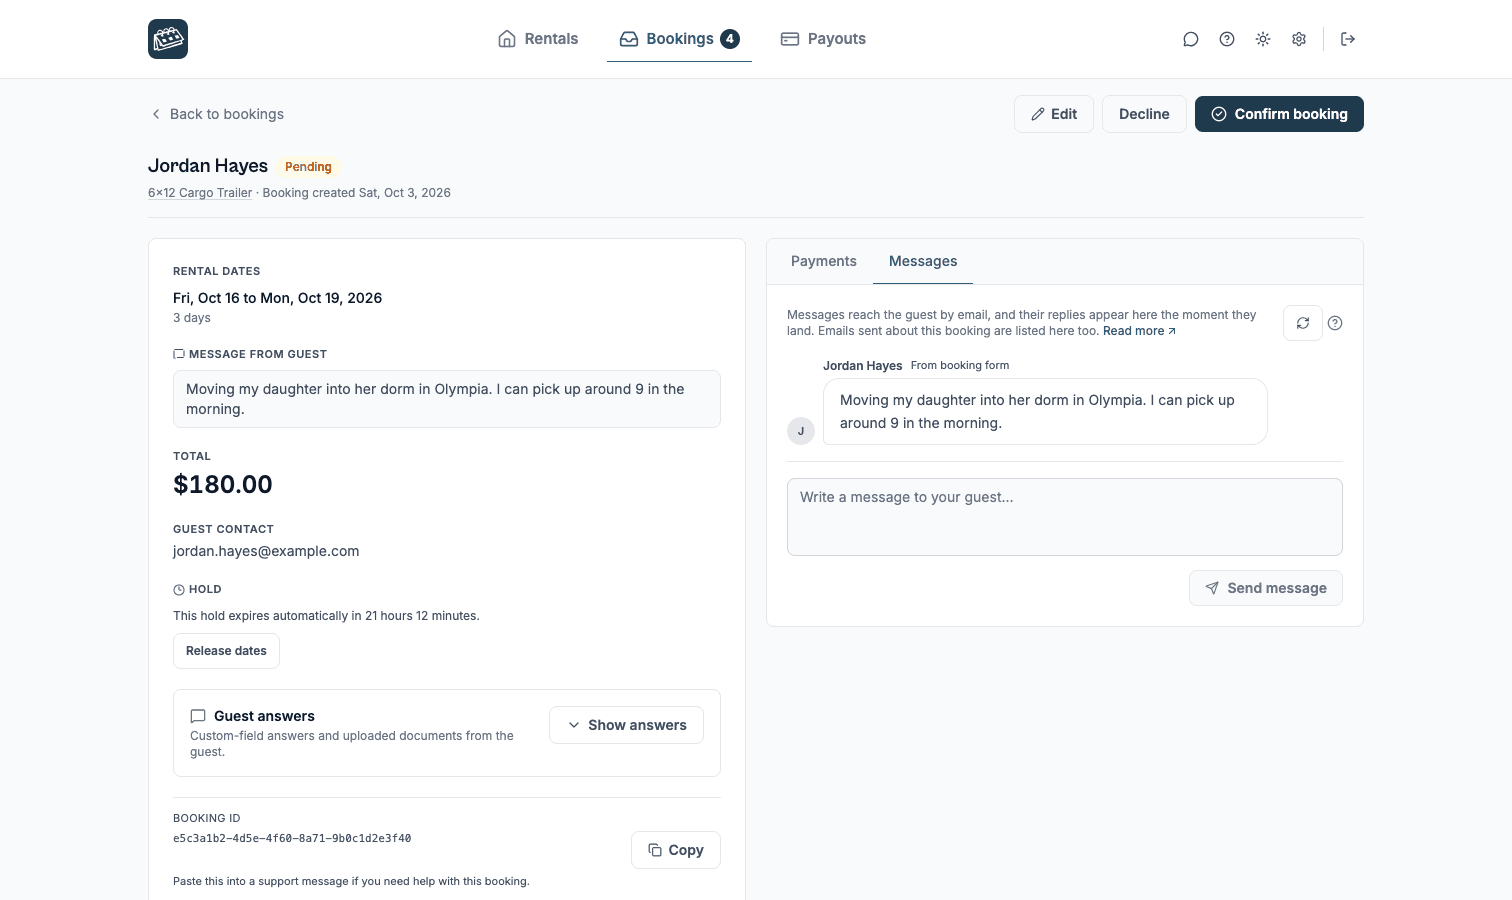Click the hold expires in 21 hours text

click(x=326, y=616)
